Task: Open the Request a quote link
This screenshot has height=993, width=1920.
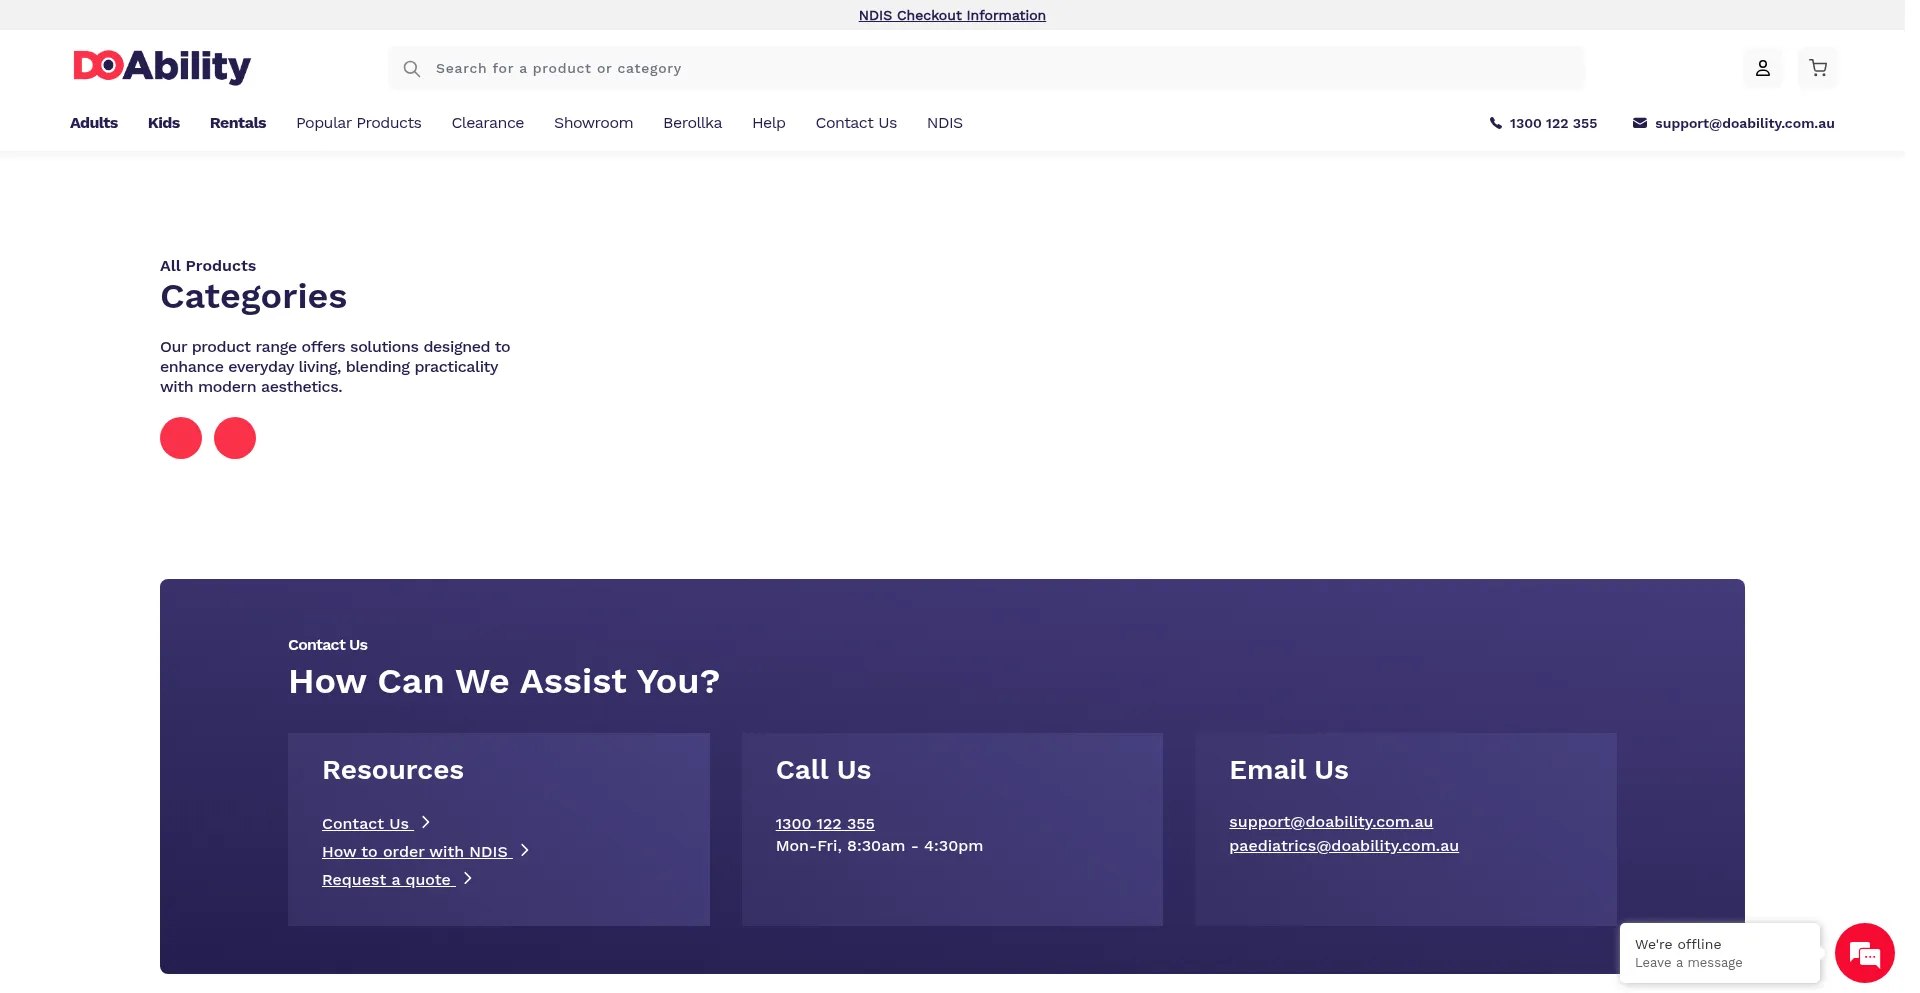Action: (387, 880)
